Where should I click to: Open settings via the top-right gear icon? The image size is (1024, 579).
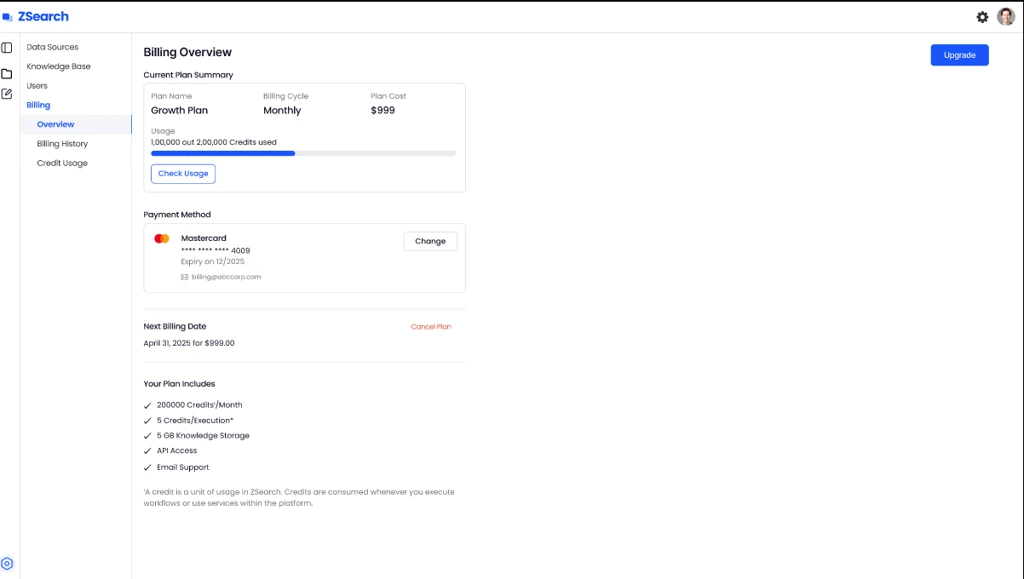coord(982,17)
